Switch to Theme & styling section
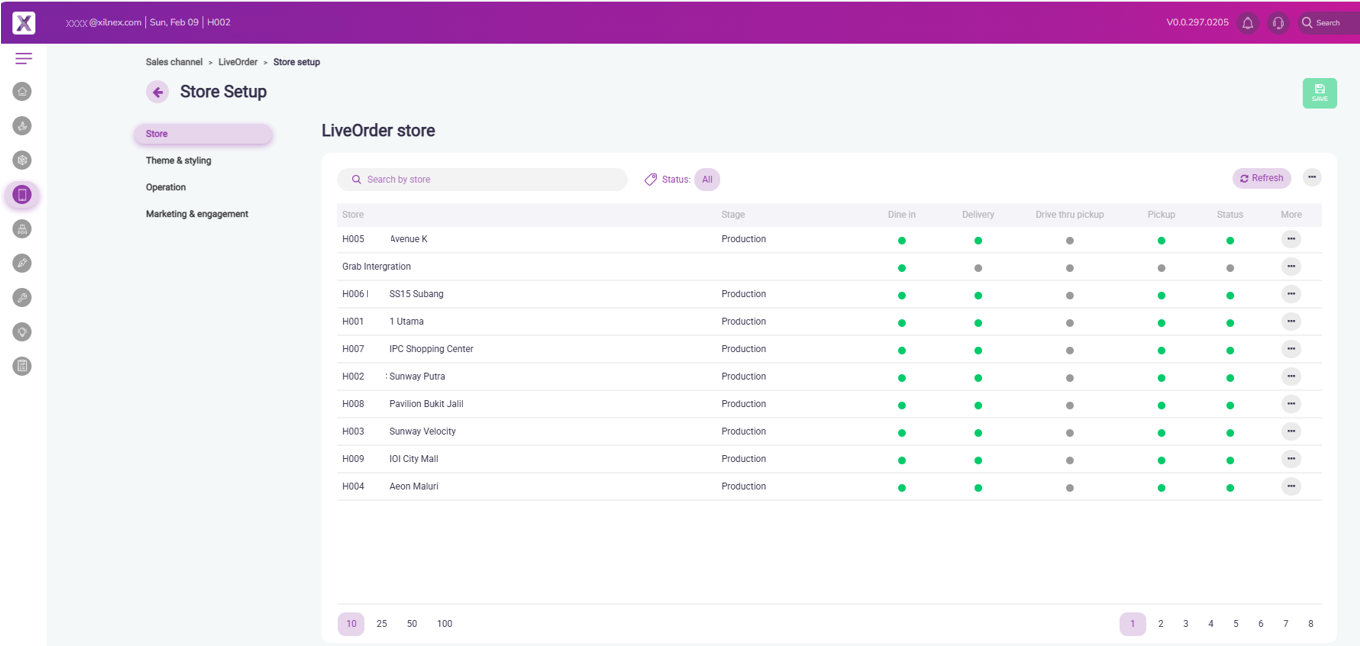Screen dimensions: 1360x646 (x=179, y=161)
